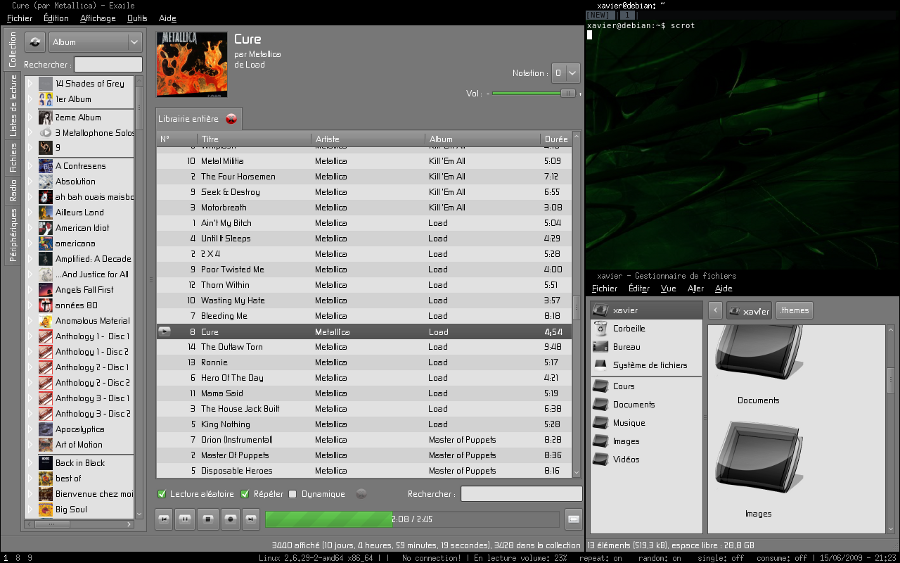This screenshot has width=900, height=563.
Task: Open Exaile Édition menu
Action: (x=56, y=18)
